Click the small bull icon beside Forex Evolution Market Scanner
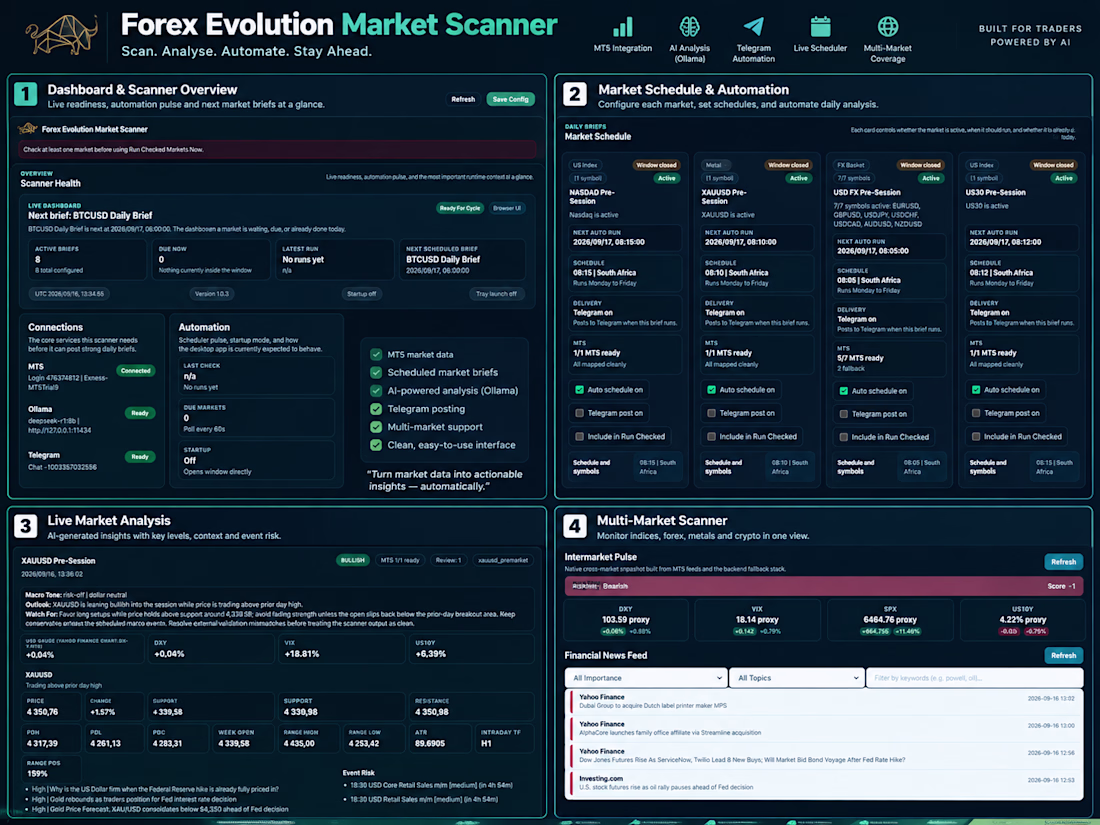 pyautogui.click(x=27, y=128)
